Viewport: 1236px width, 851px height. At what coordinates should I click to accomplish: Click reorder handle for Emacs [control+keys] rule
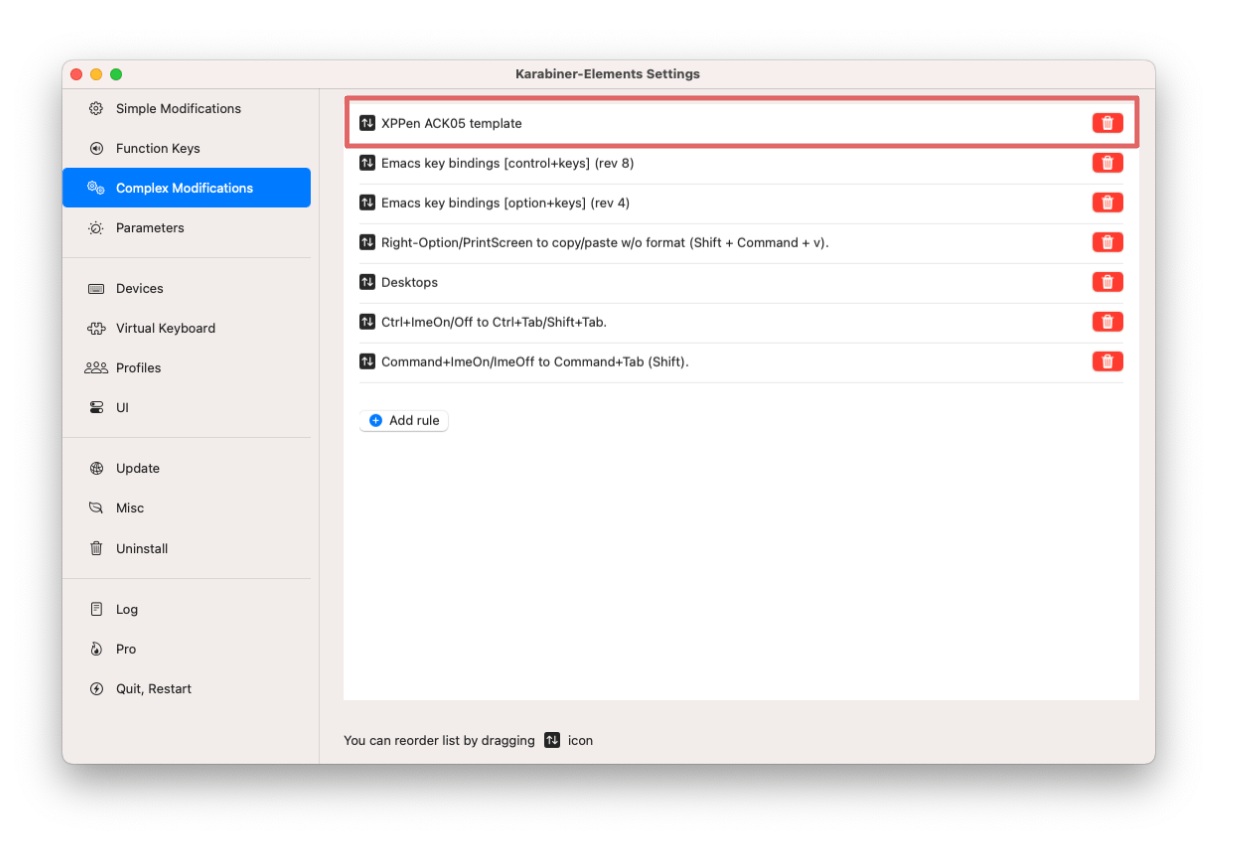367,163
